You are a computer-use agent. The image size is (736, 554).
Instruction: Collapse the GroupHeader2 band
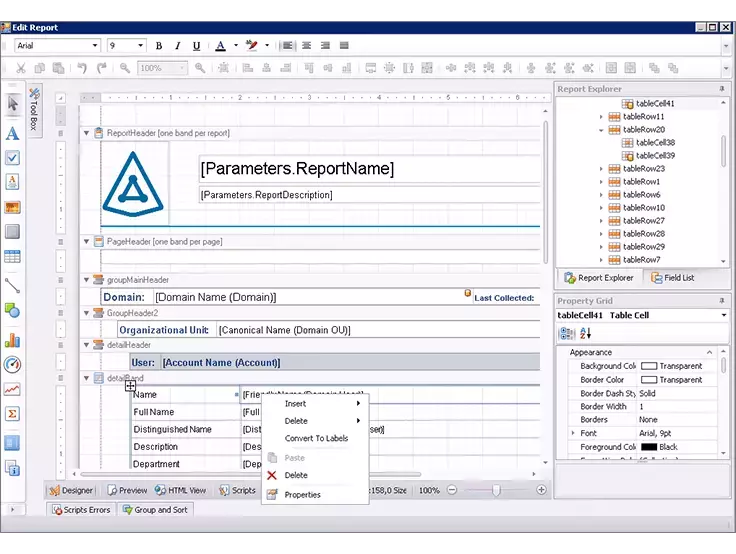(86, 313)
